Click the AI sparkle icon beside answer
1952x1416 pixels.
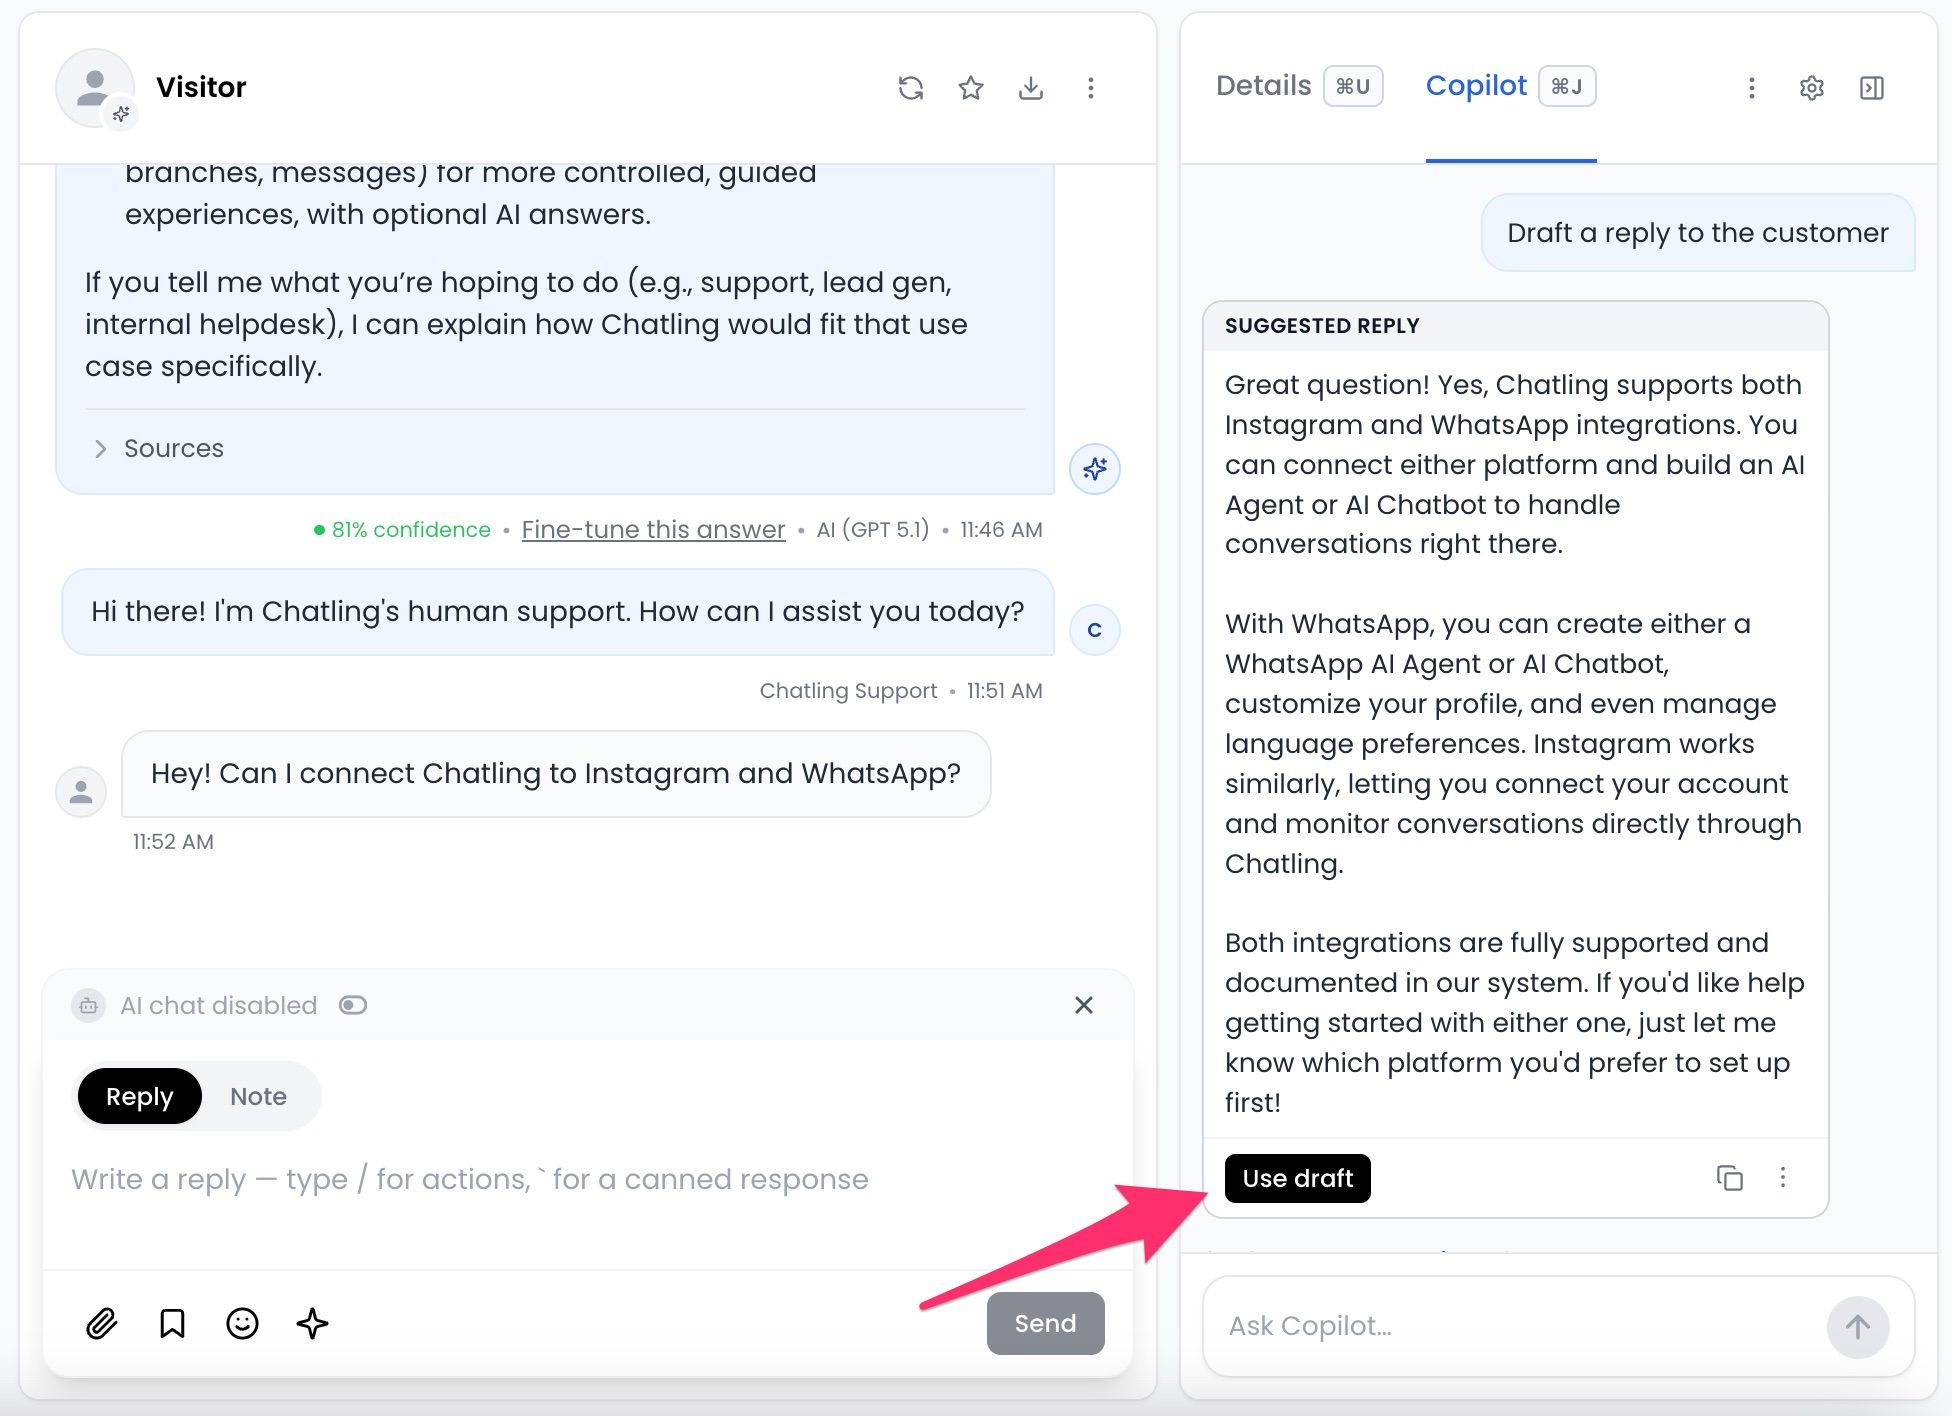point(1095,468)
